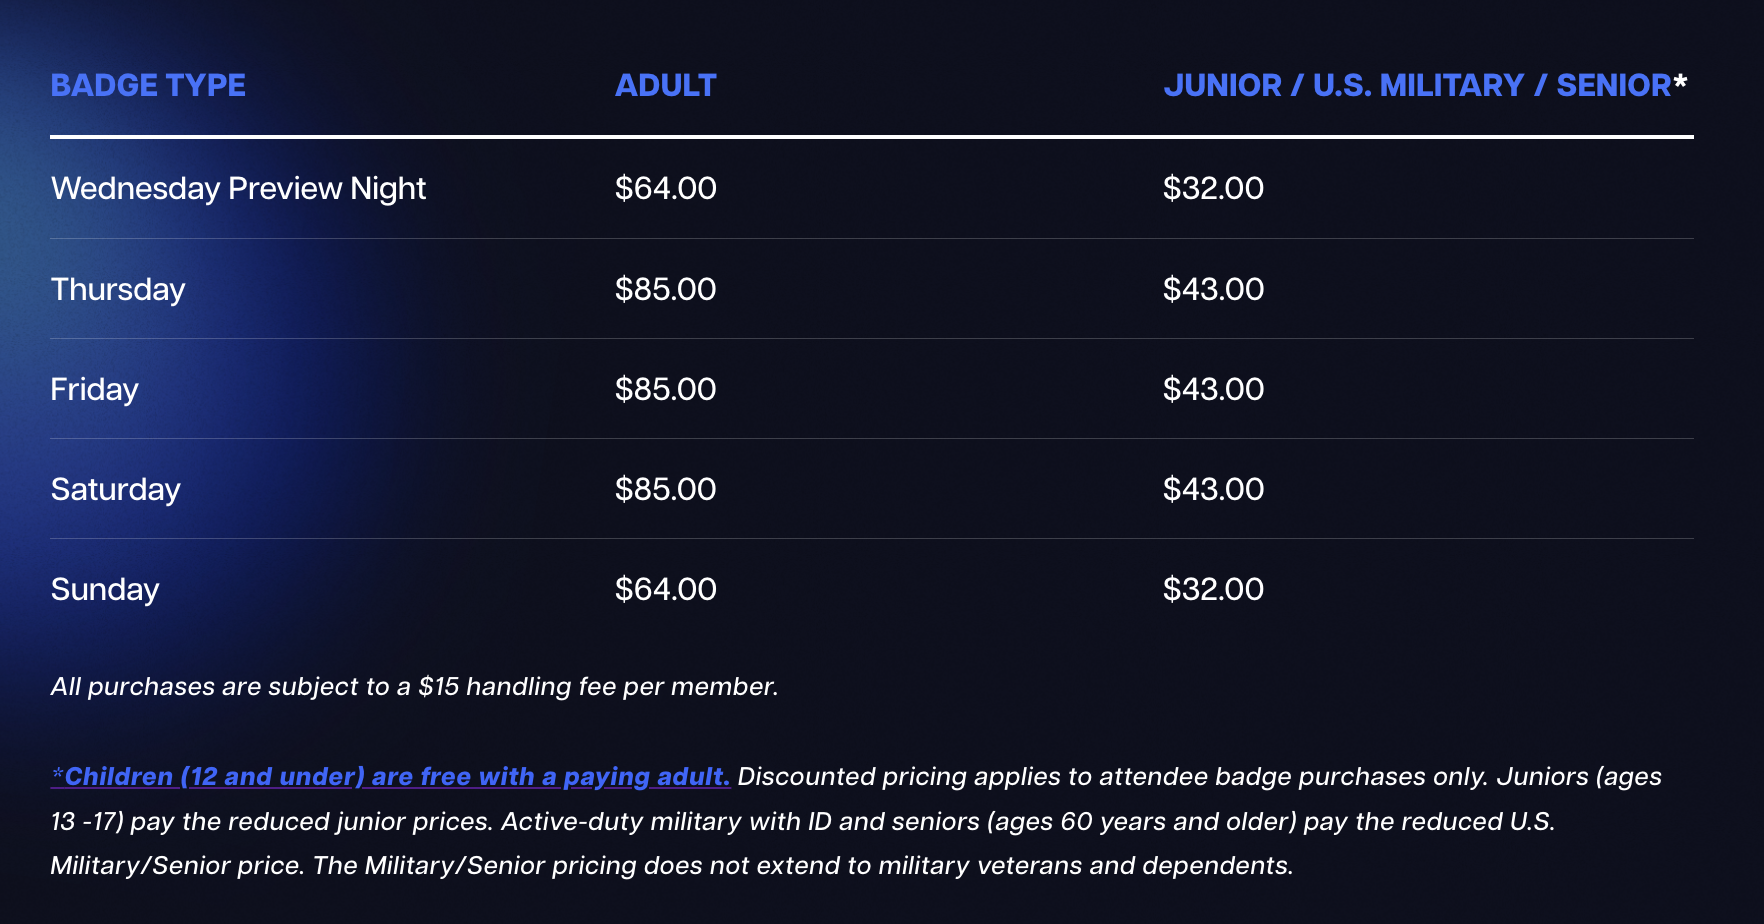Image resolution: width=1764 pixels, height=924 pixels.
Task: Click the Friday badge type label
Action: tap(94, 390)
